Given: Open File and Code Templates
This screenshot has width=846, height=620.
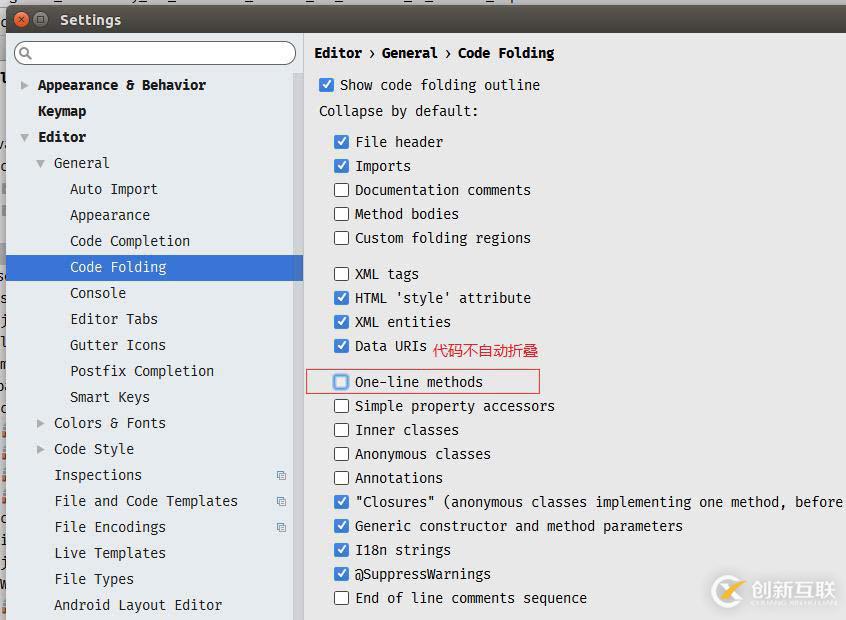Looking at the screenshot, I should [146, 501].
